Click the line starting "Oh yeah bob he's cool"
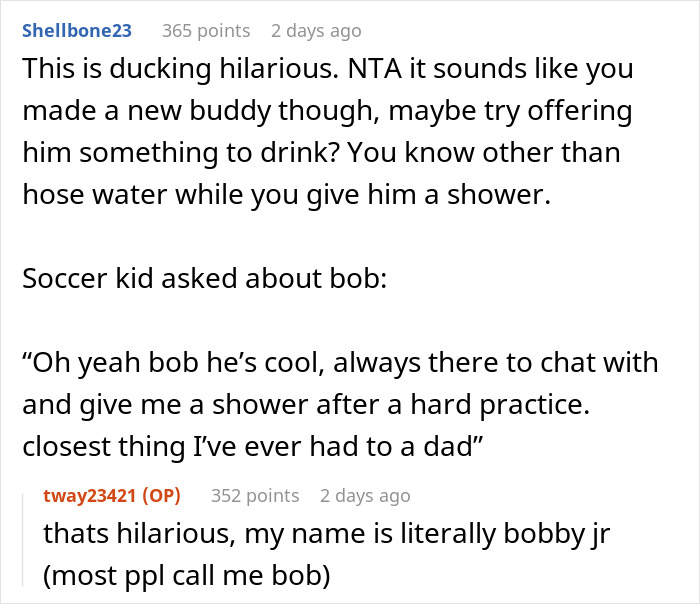Viewport: 700px width, 604px height. pyautogui.click(x=329, y=363)
